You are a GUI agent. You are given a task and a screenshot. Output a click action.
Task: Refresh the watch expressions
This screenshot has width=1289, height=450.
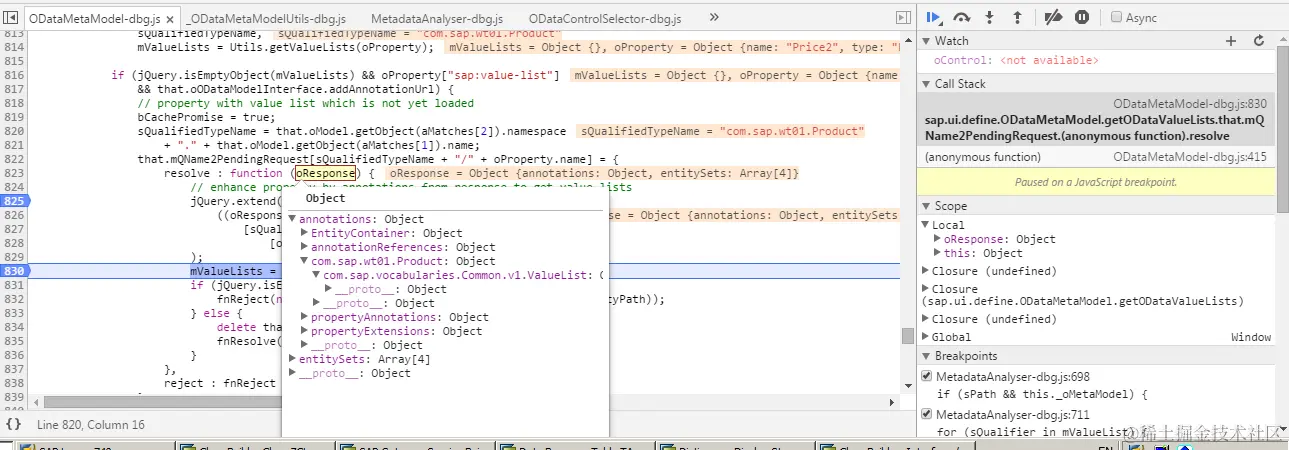pos(1259,41)
